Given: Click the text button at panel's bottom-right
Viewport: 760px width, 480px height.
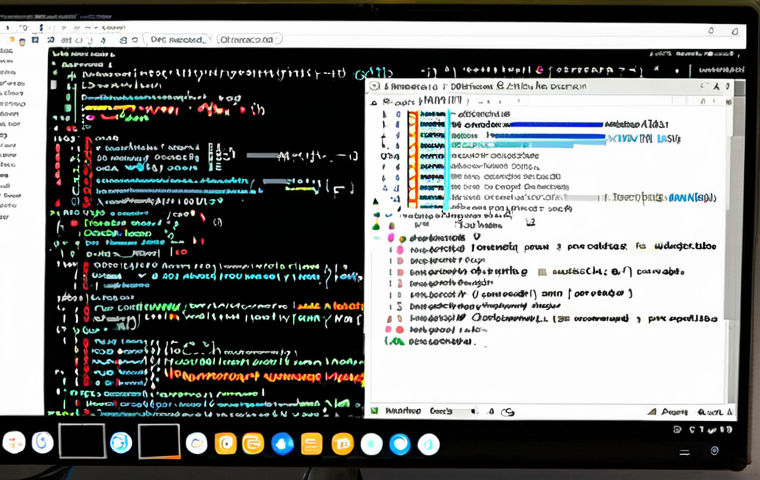Looking at the screenshot, I should point(676,411).
